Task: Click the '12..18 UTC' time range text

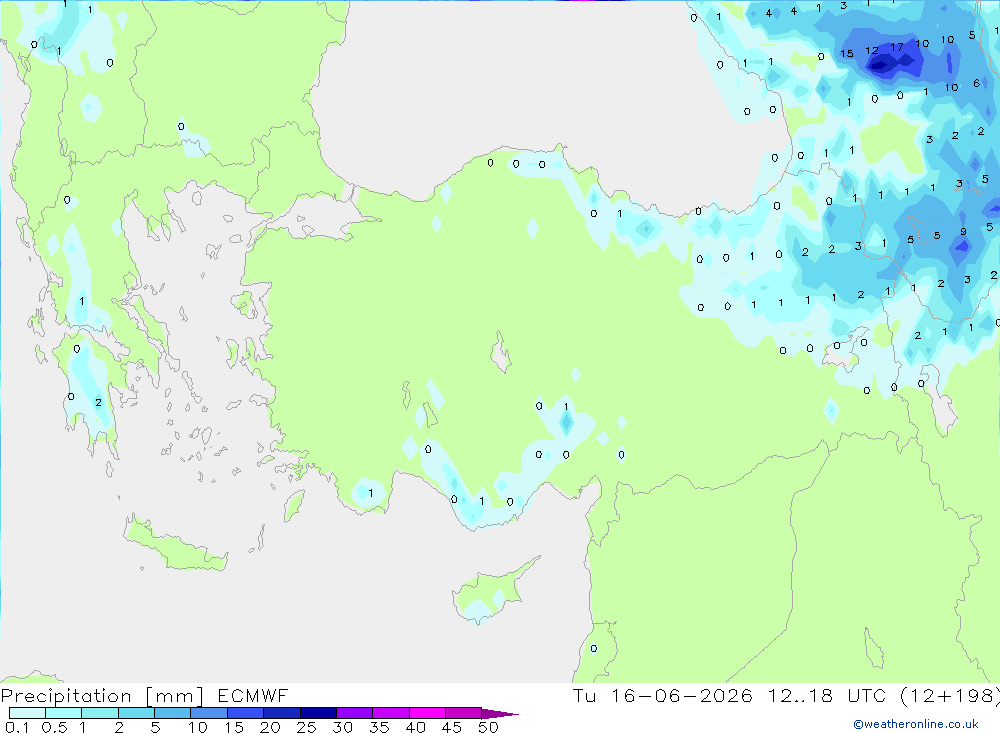Action: pyautogui.click(x=827, y=695)
